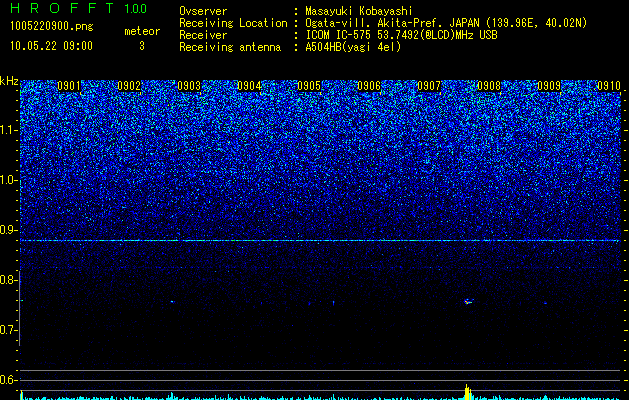The image size is (629, 400).
Task: Click the observer name Masayuki Kobayashi
Action: (359, 11)
